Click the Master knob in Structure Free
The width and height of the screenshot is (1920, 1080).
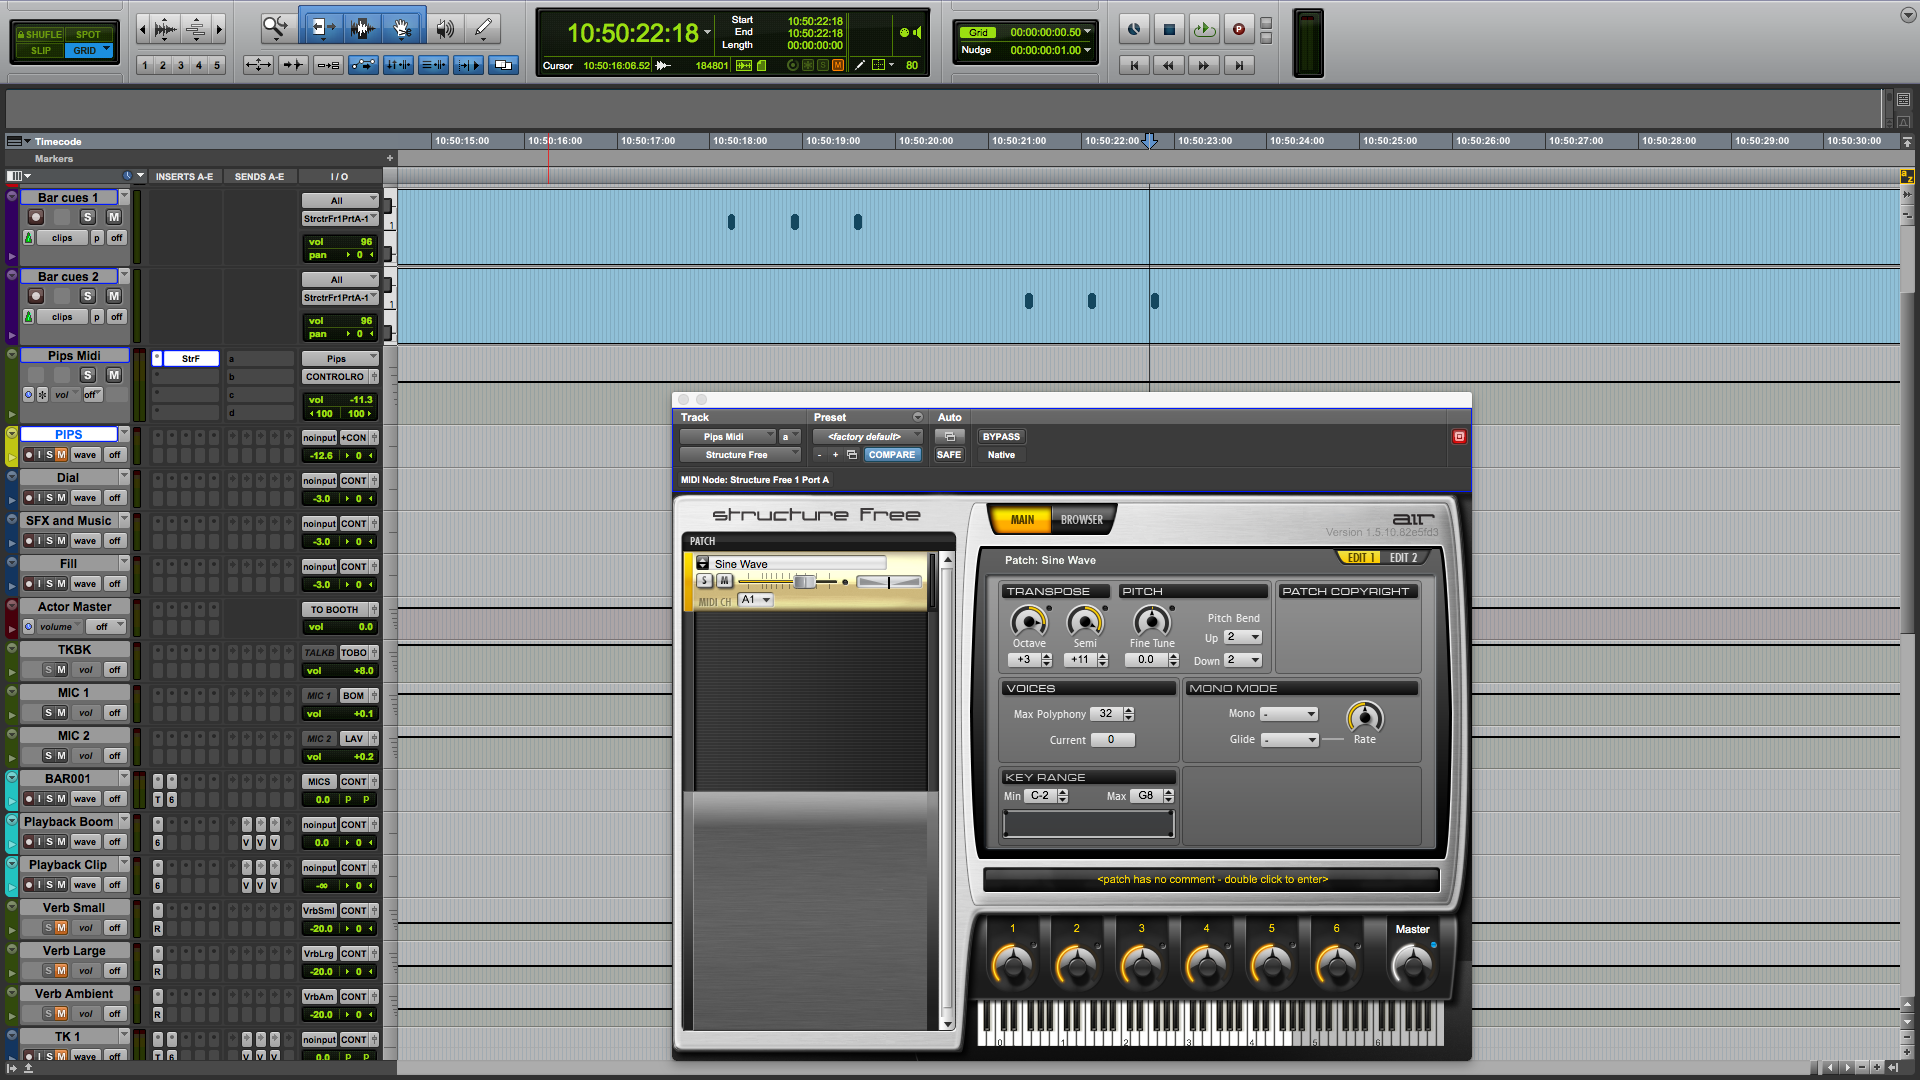(1411, 965)
